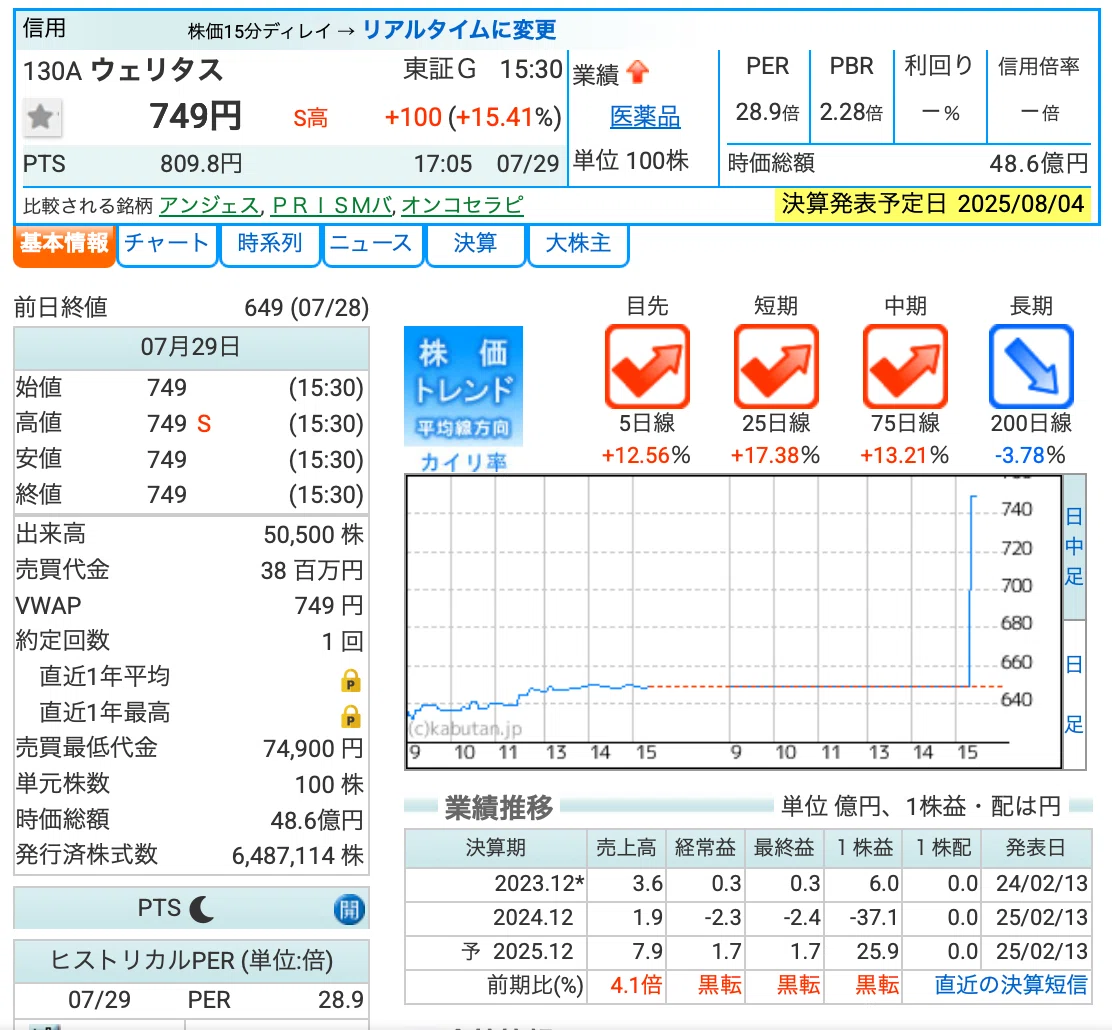Viewport: 1112px width, 1030px height.
Task: Click the 2023.12* results row
Action: (x=748, y=883)
